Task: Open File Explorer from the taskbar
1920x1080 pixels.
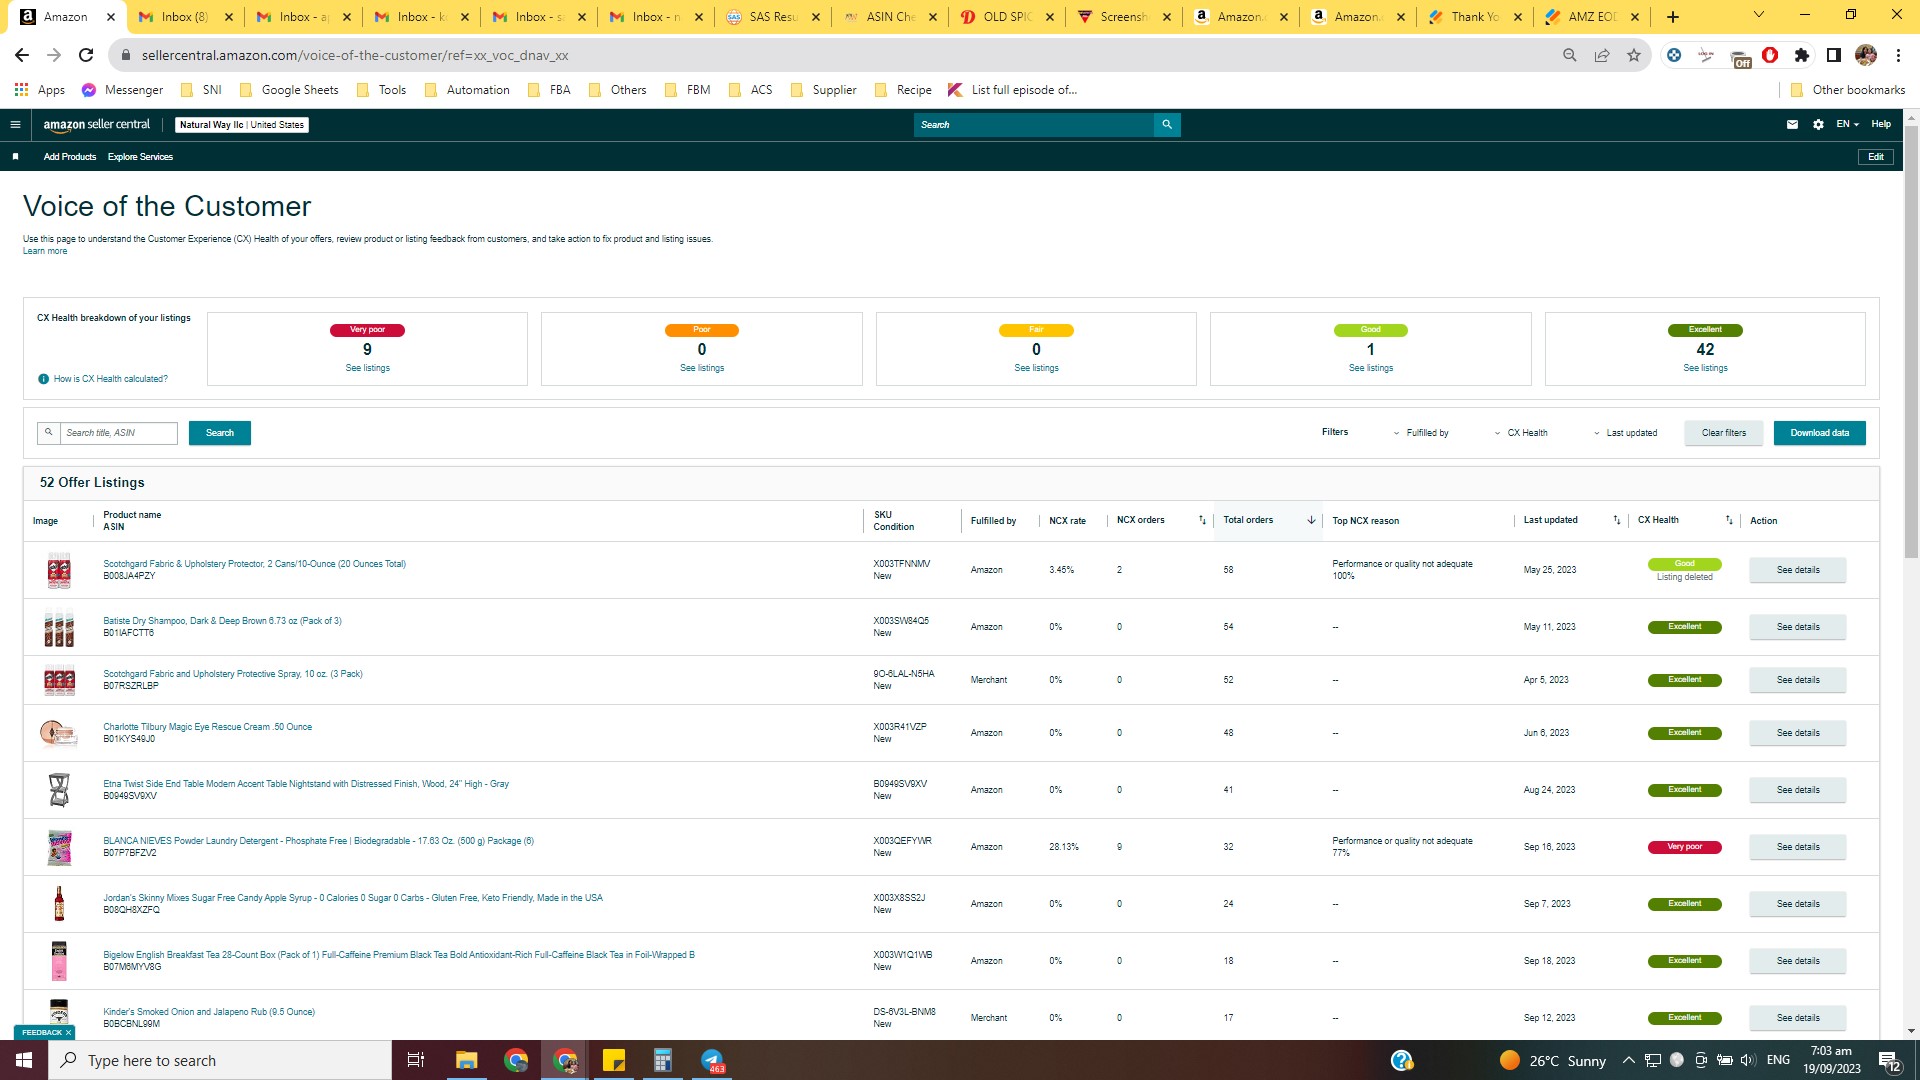Action: click(467, 1060)
